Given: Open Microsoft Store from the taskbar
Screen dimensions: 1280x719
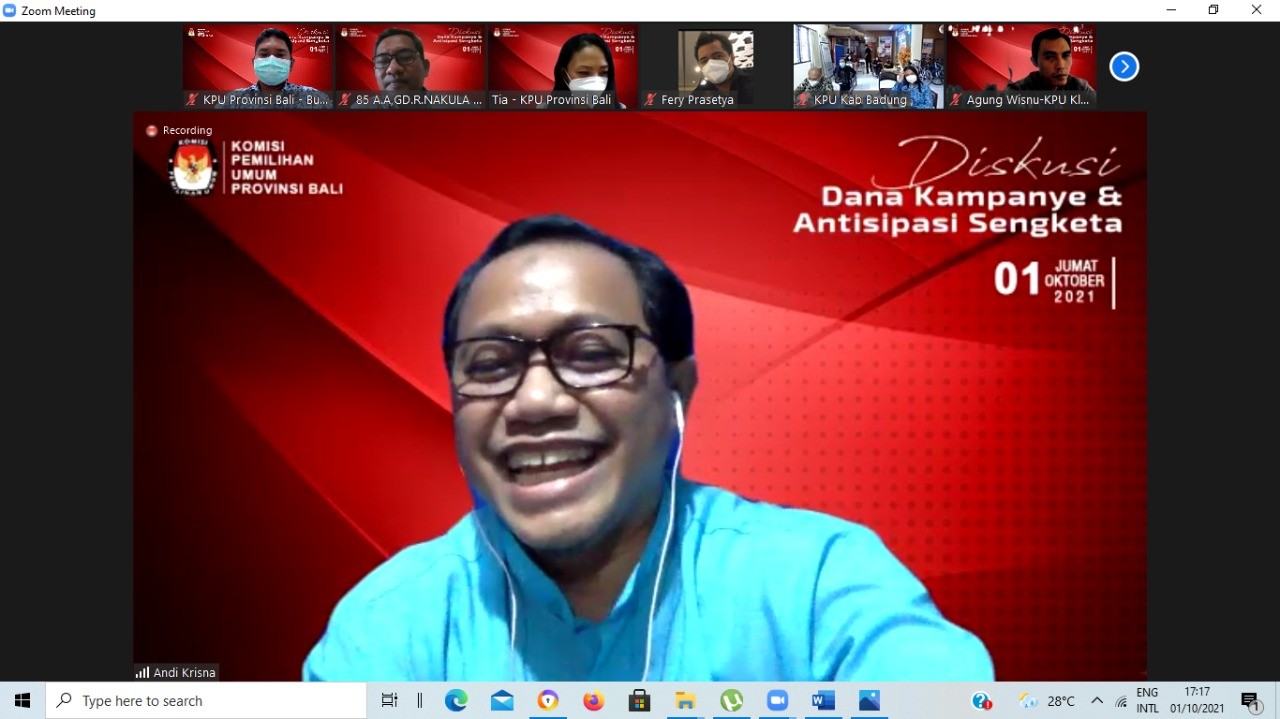Looking at the screenshot, I should (640, 701).
